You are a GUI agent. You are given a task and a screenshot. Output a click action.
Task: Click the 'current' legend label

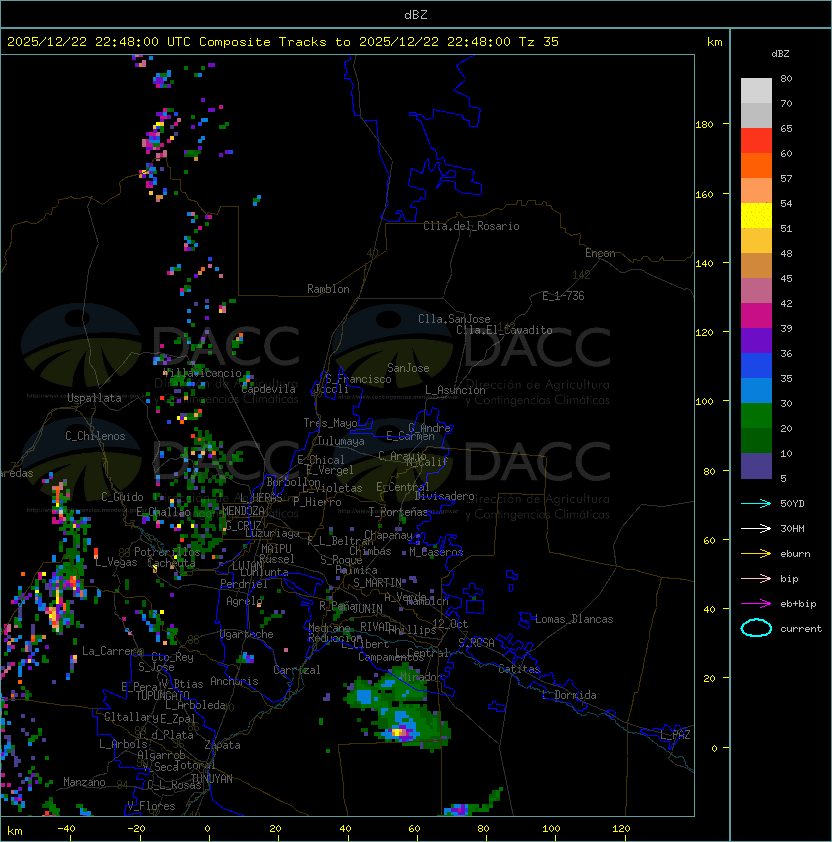pyautogui.click(x=801, y=629)
